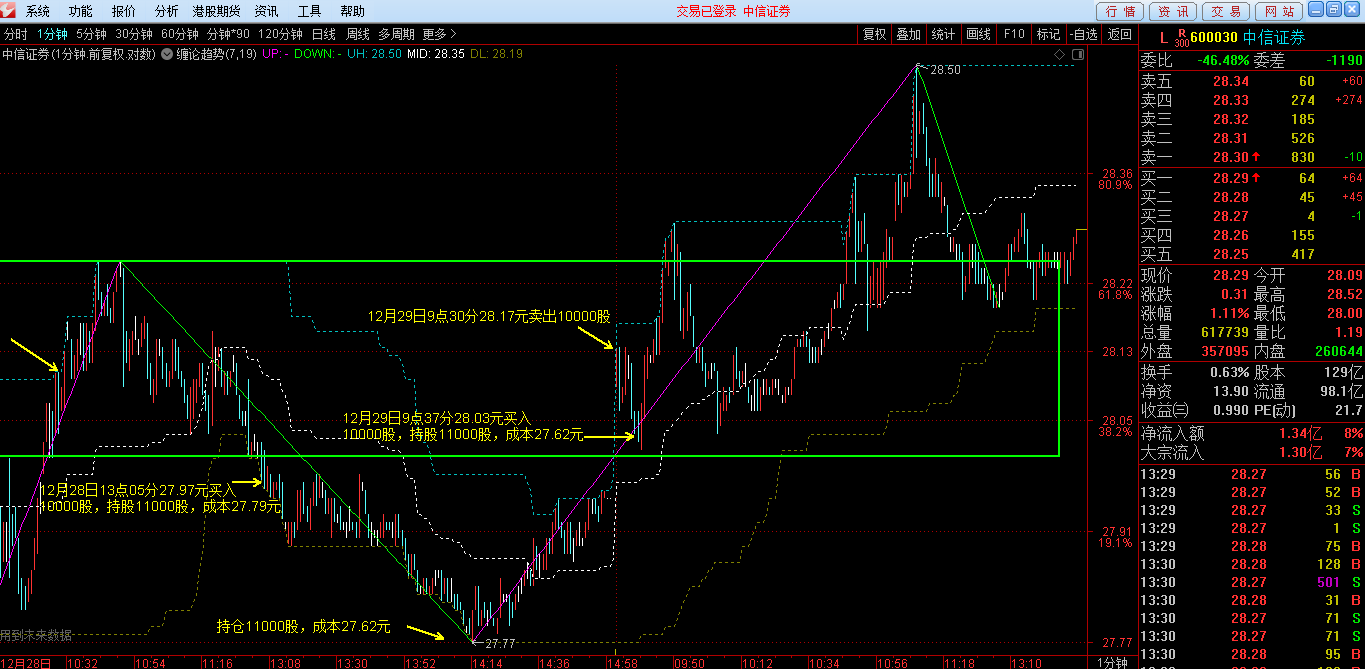Click the 卖一 price 28.30
Screen dimensions: 1365x669
pos(1231,157)
